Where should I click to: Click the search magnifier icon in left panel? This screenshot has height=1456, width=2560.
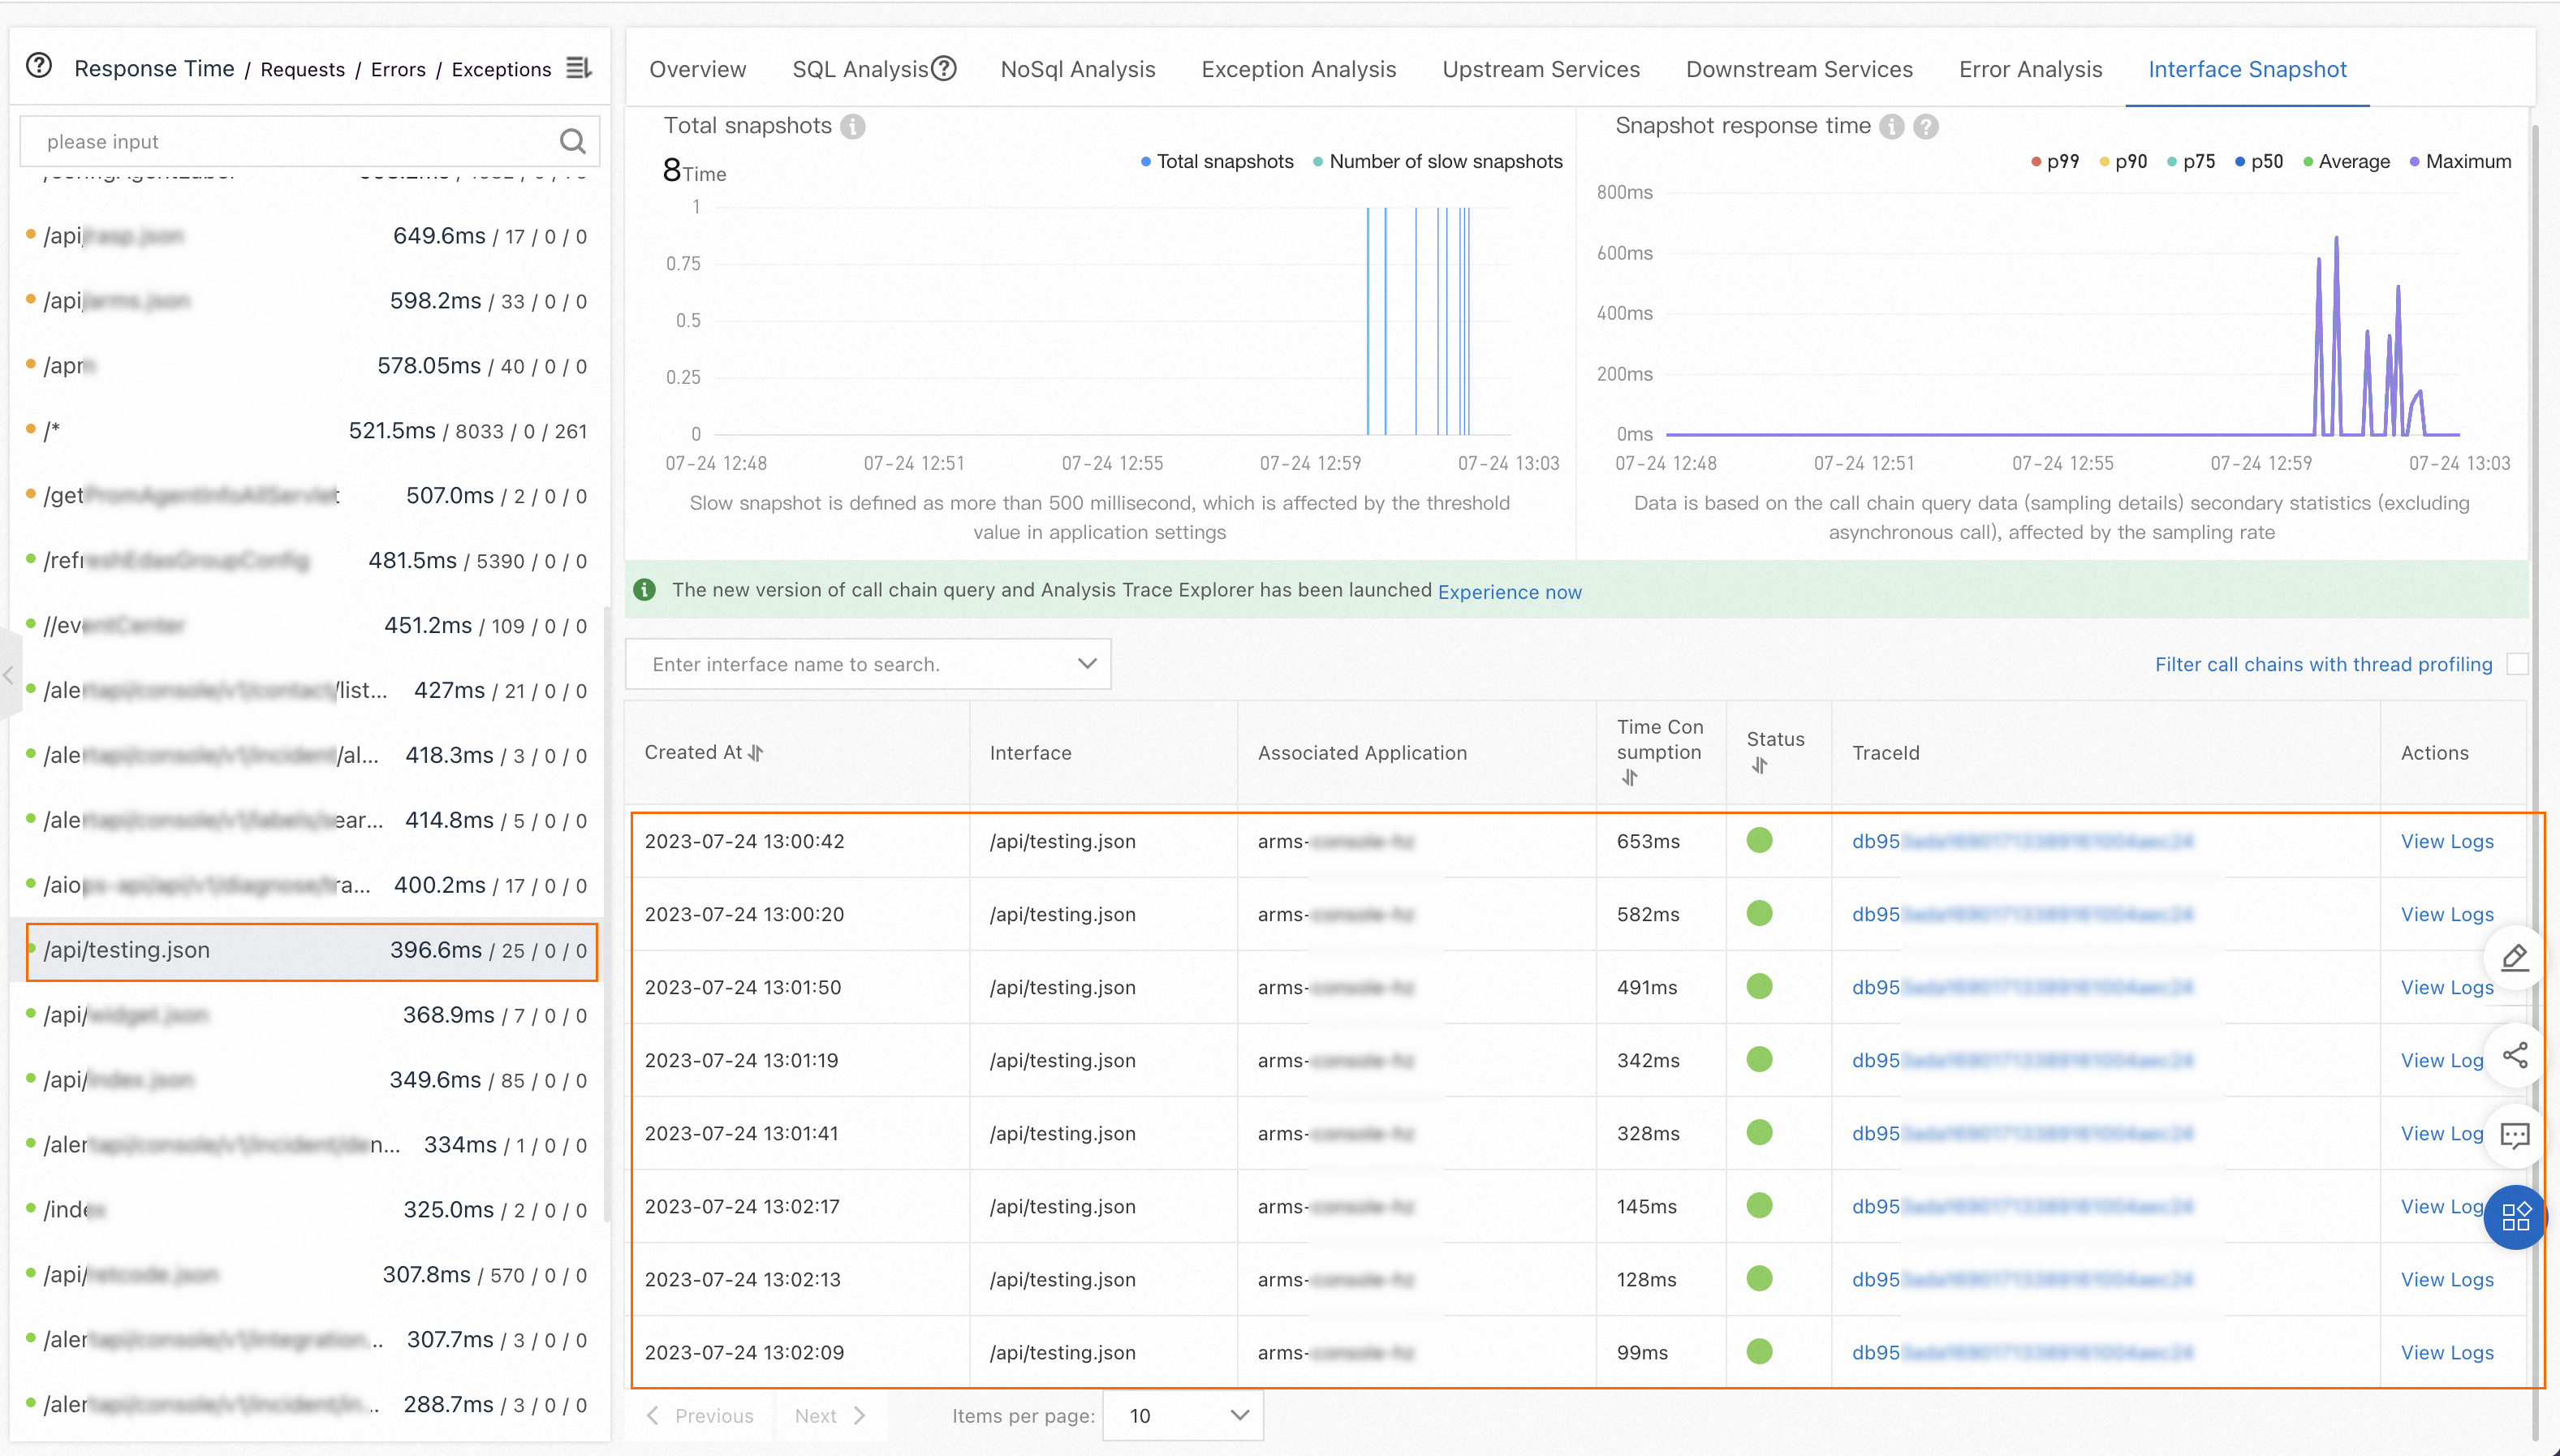pos(572,141)
